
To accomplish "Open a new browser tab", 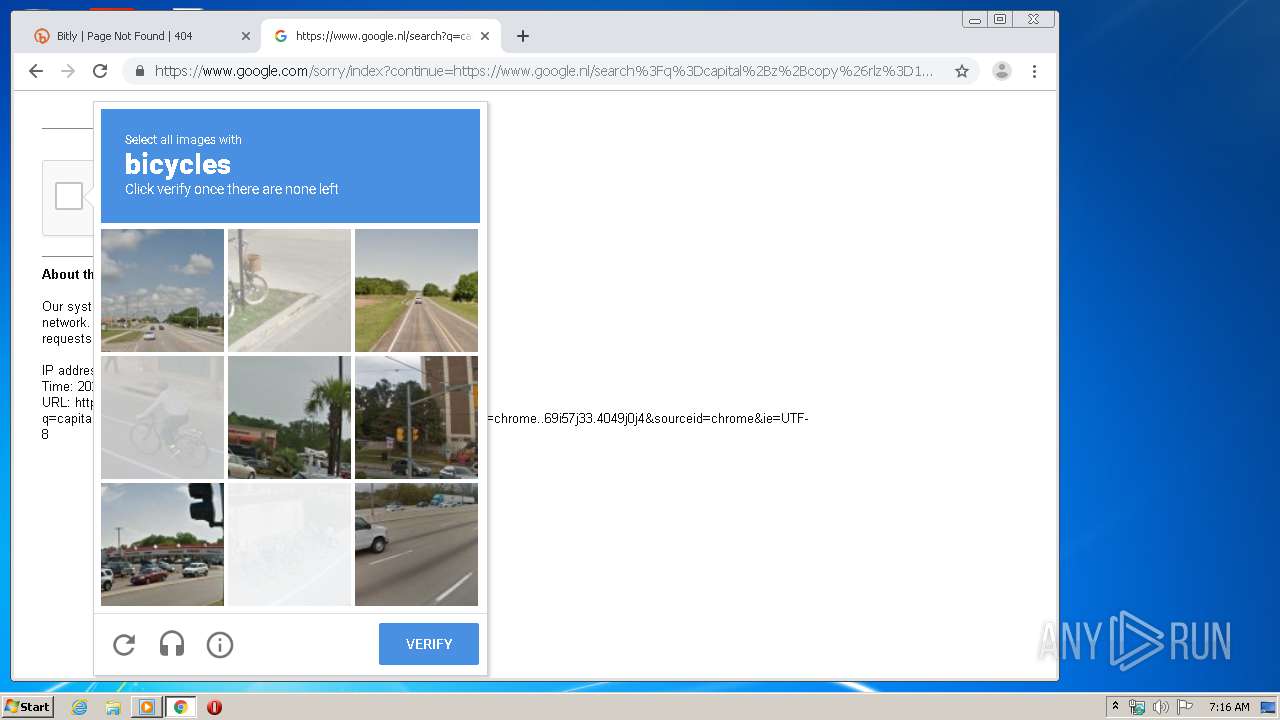I will pos(523,36).
